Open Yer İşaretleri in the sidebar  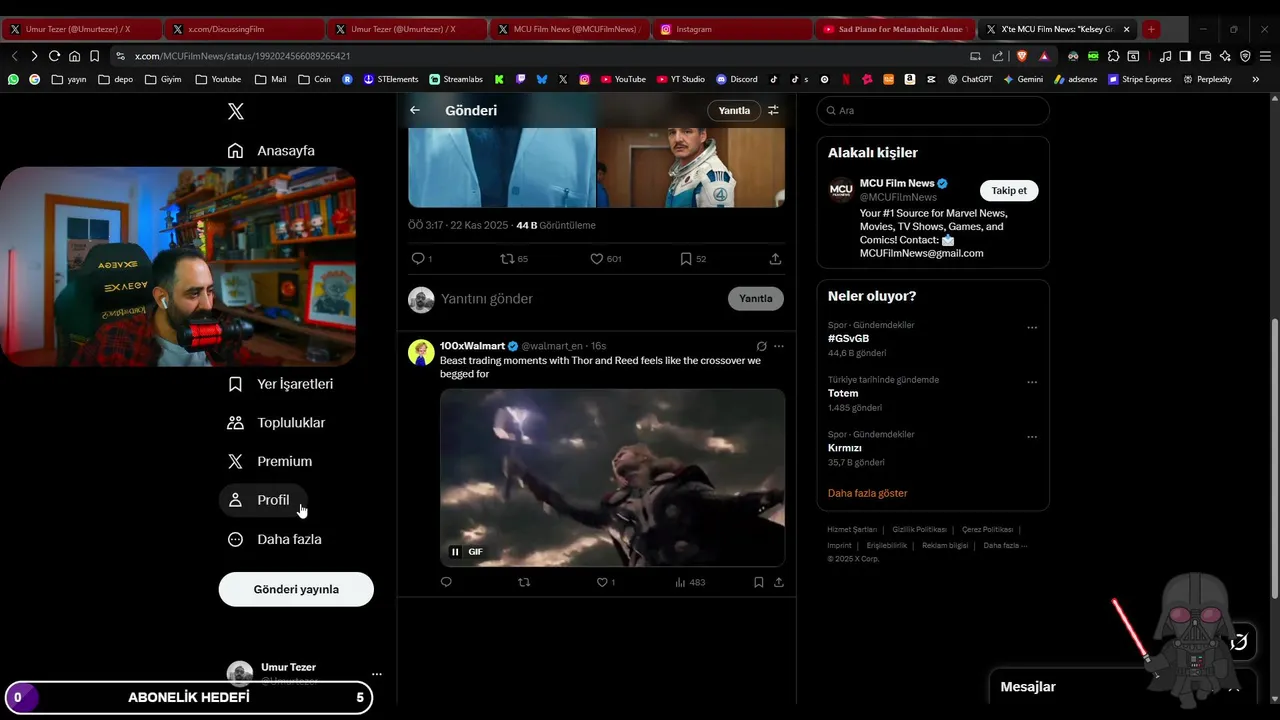(x=280, y=384)
